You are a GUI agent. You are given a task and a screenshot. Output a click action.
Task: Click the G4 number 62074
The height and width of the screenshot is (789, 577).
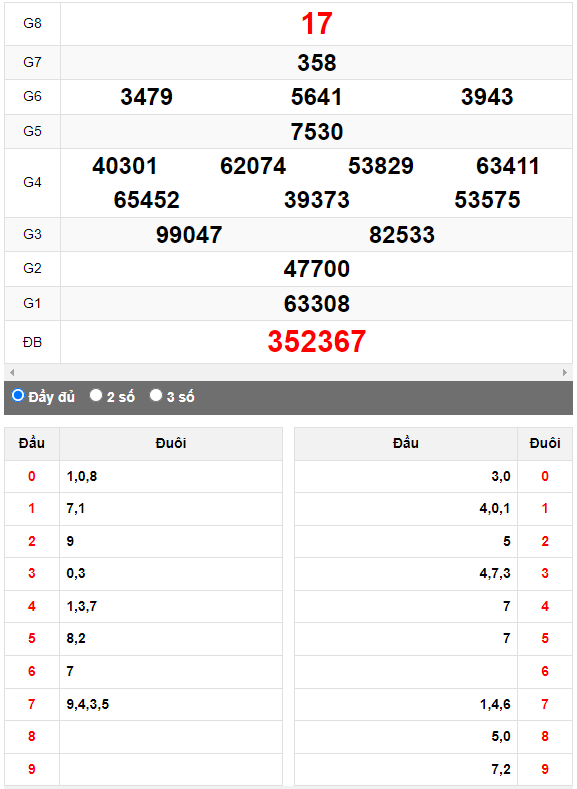[253, 166]
